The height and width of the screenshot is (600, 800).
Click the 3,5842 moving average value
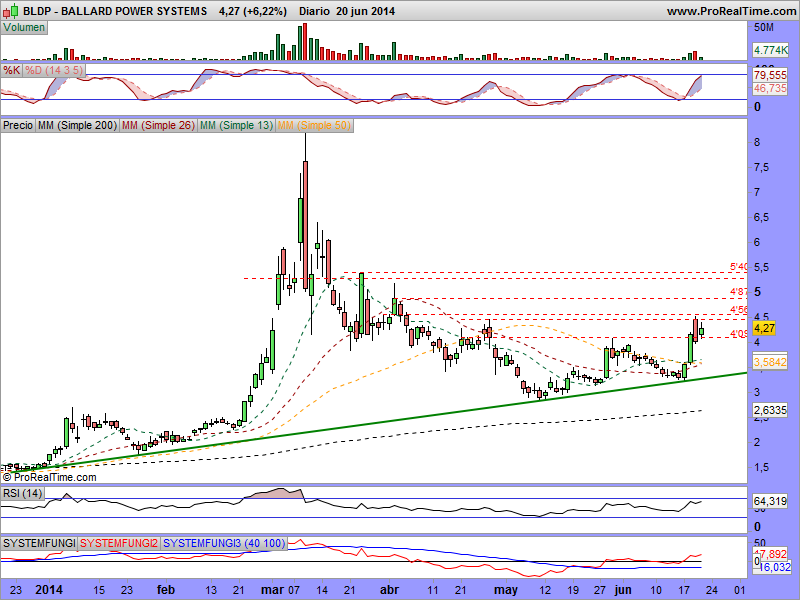click(x=770, y=362)
